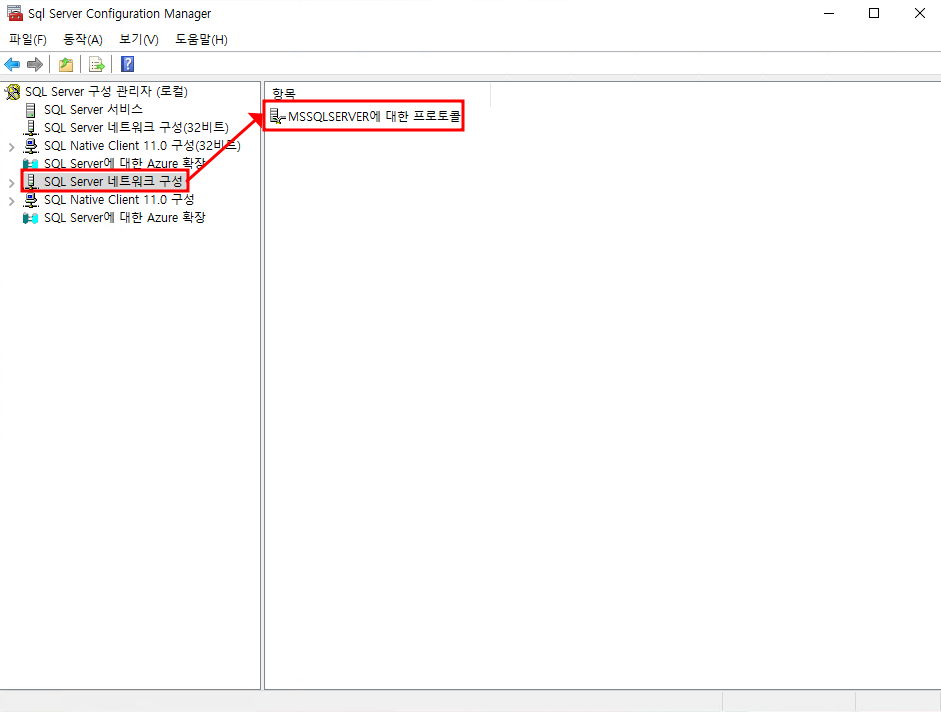The width and height of the screenshot is (941, 712).
Task: Select the bottom SQL Server에 대한 Azure 확장
Action: [x=125, y=218]
